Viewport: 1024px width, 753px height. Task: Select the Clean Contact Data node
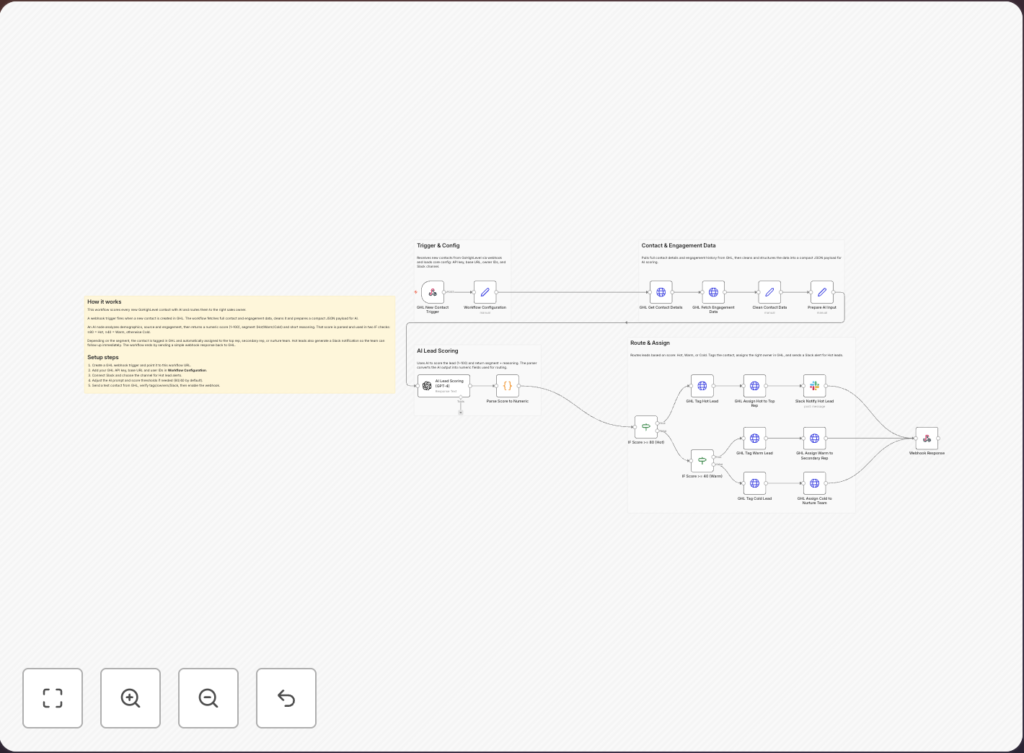tap(769, 292)
